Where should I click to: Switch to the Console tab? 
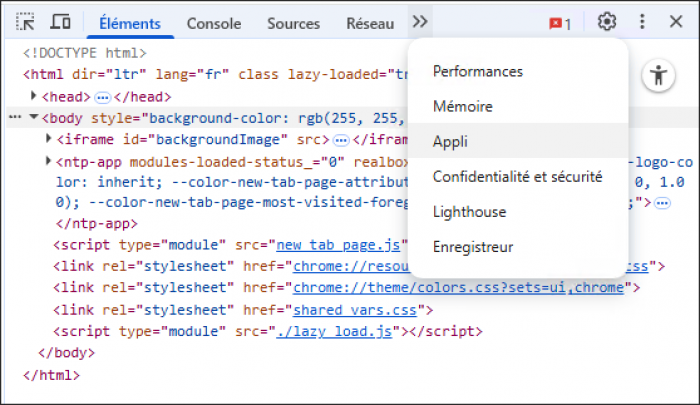(213, 23)
